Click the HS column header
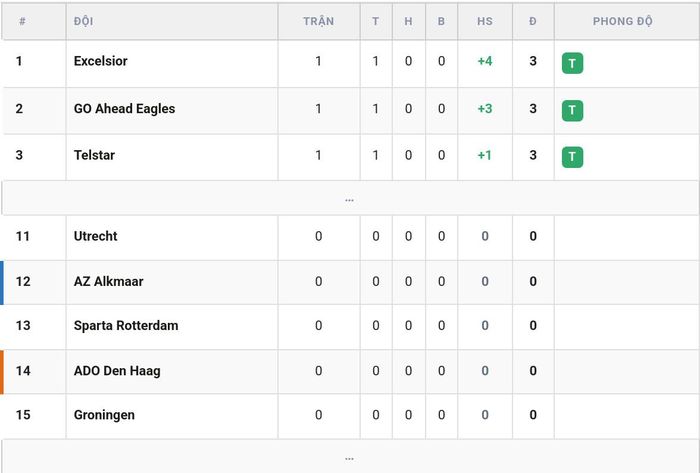 485,21
